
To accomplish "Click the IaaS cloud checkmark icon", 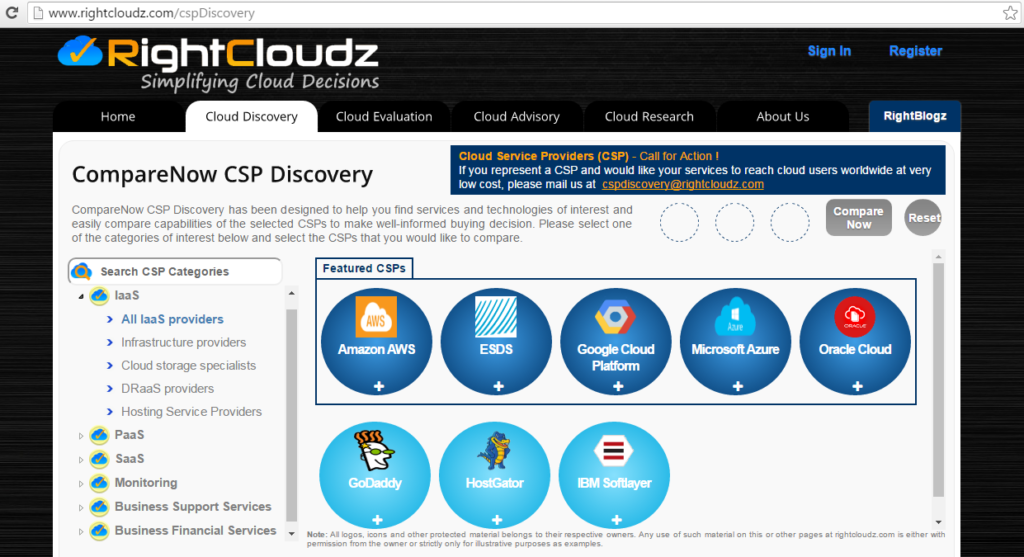I will [99, 296].
